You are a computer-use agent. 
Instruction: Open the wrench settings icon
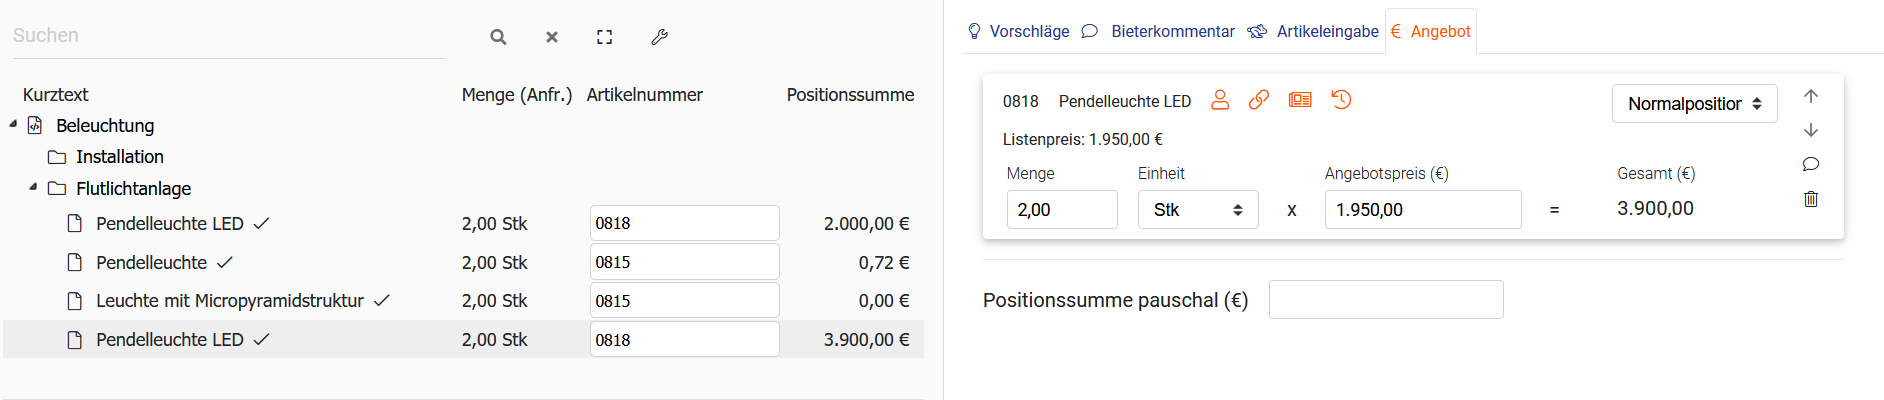click(x=659, y=37)
